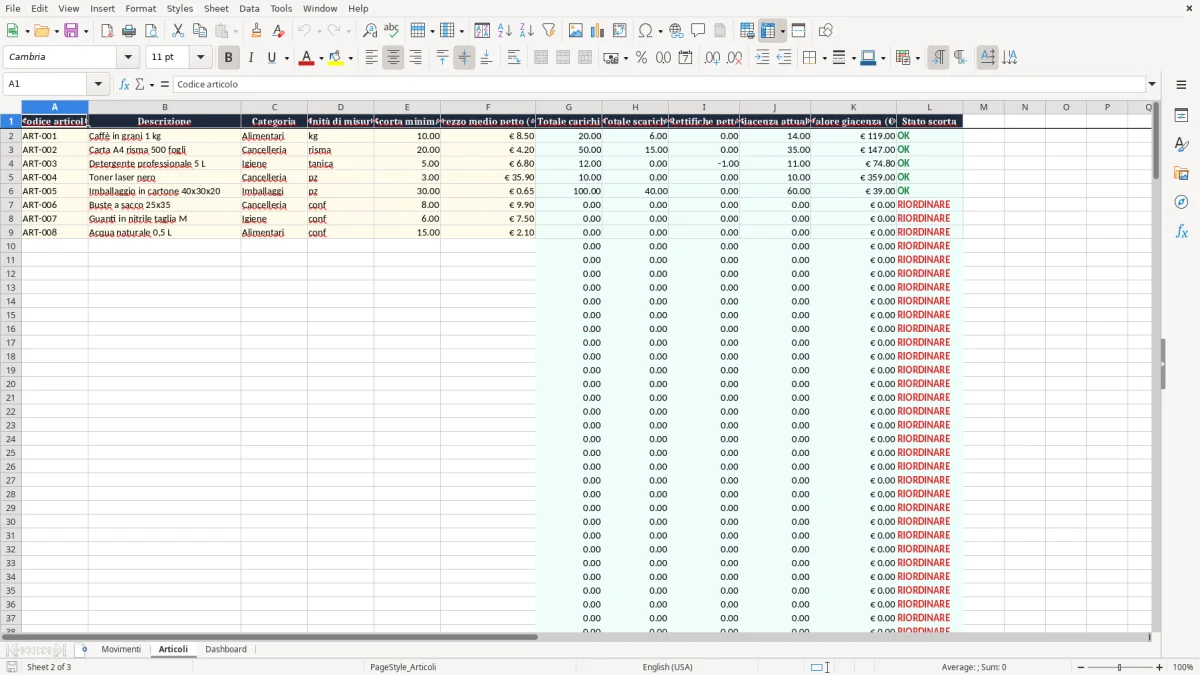The width and height of the screenshot is (1200, 675).
Task: Open Draw Functions shapes icon
Action: coord(826,31)
